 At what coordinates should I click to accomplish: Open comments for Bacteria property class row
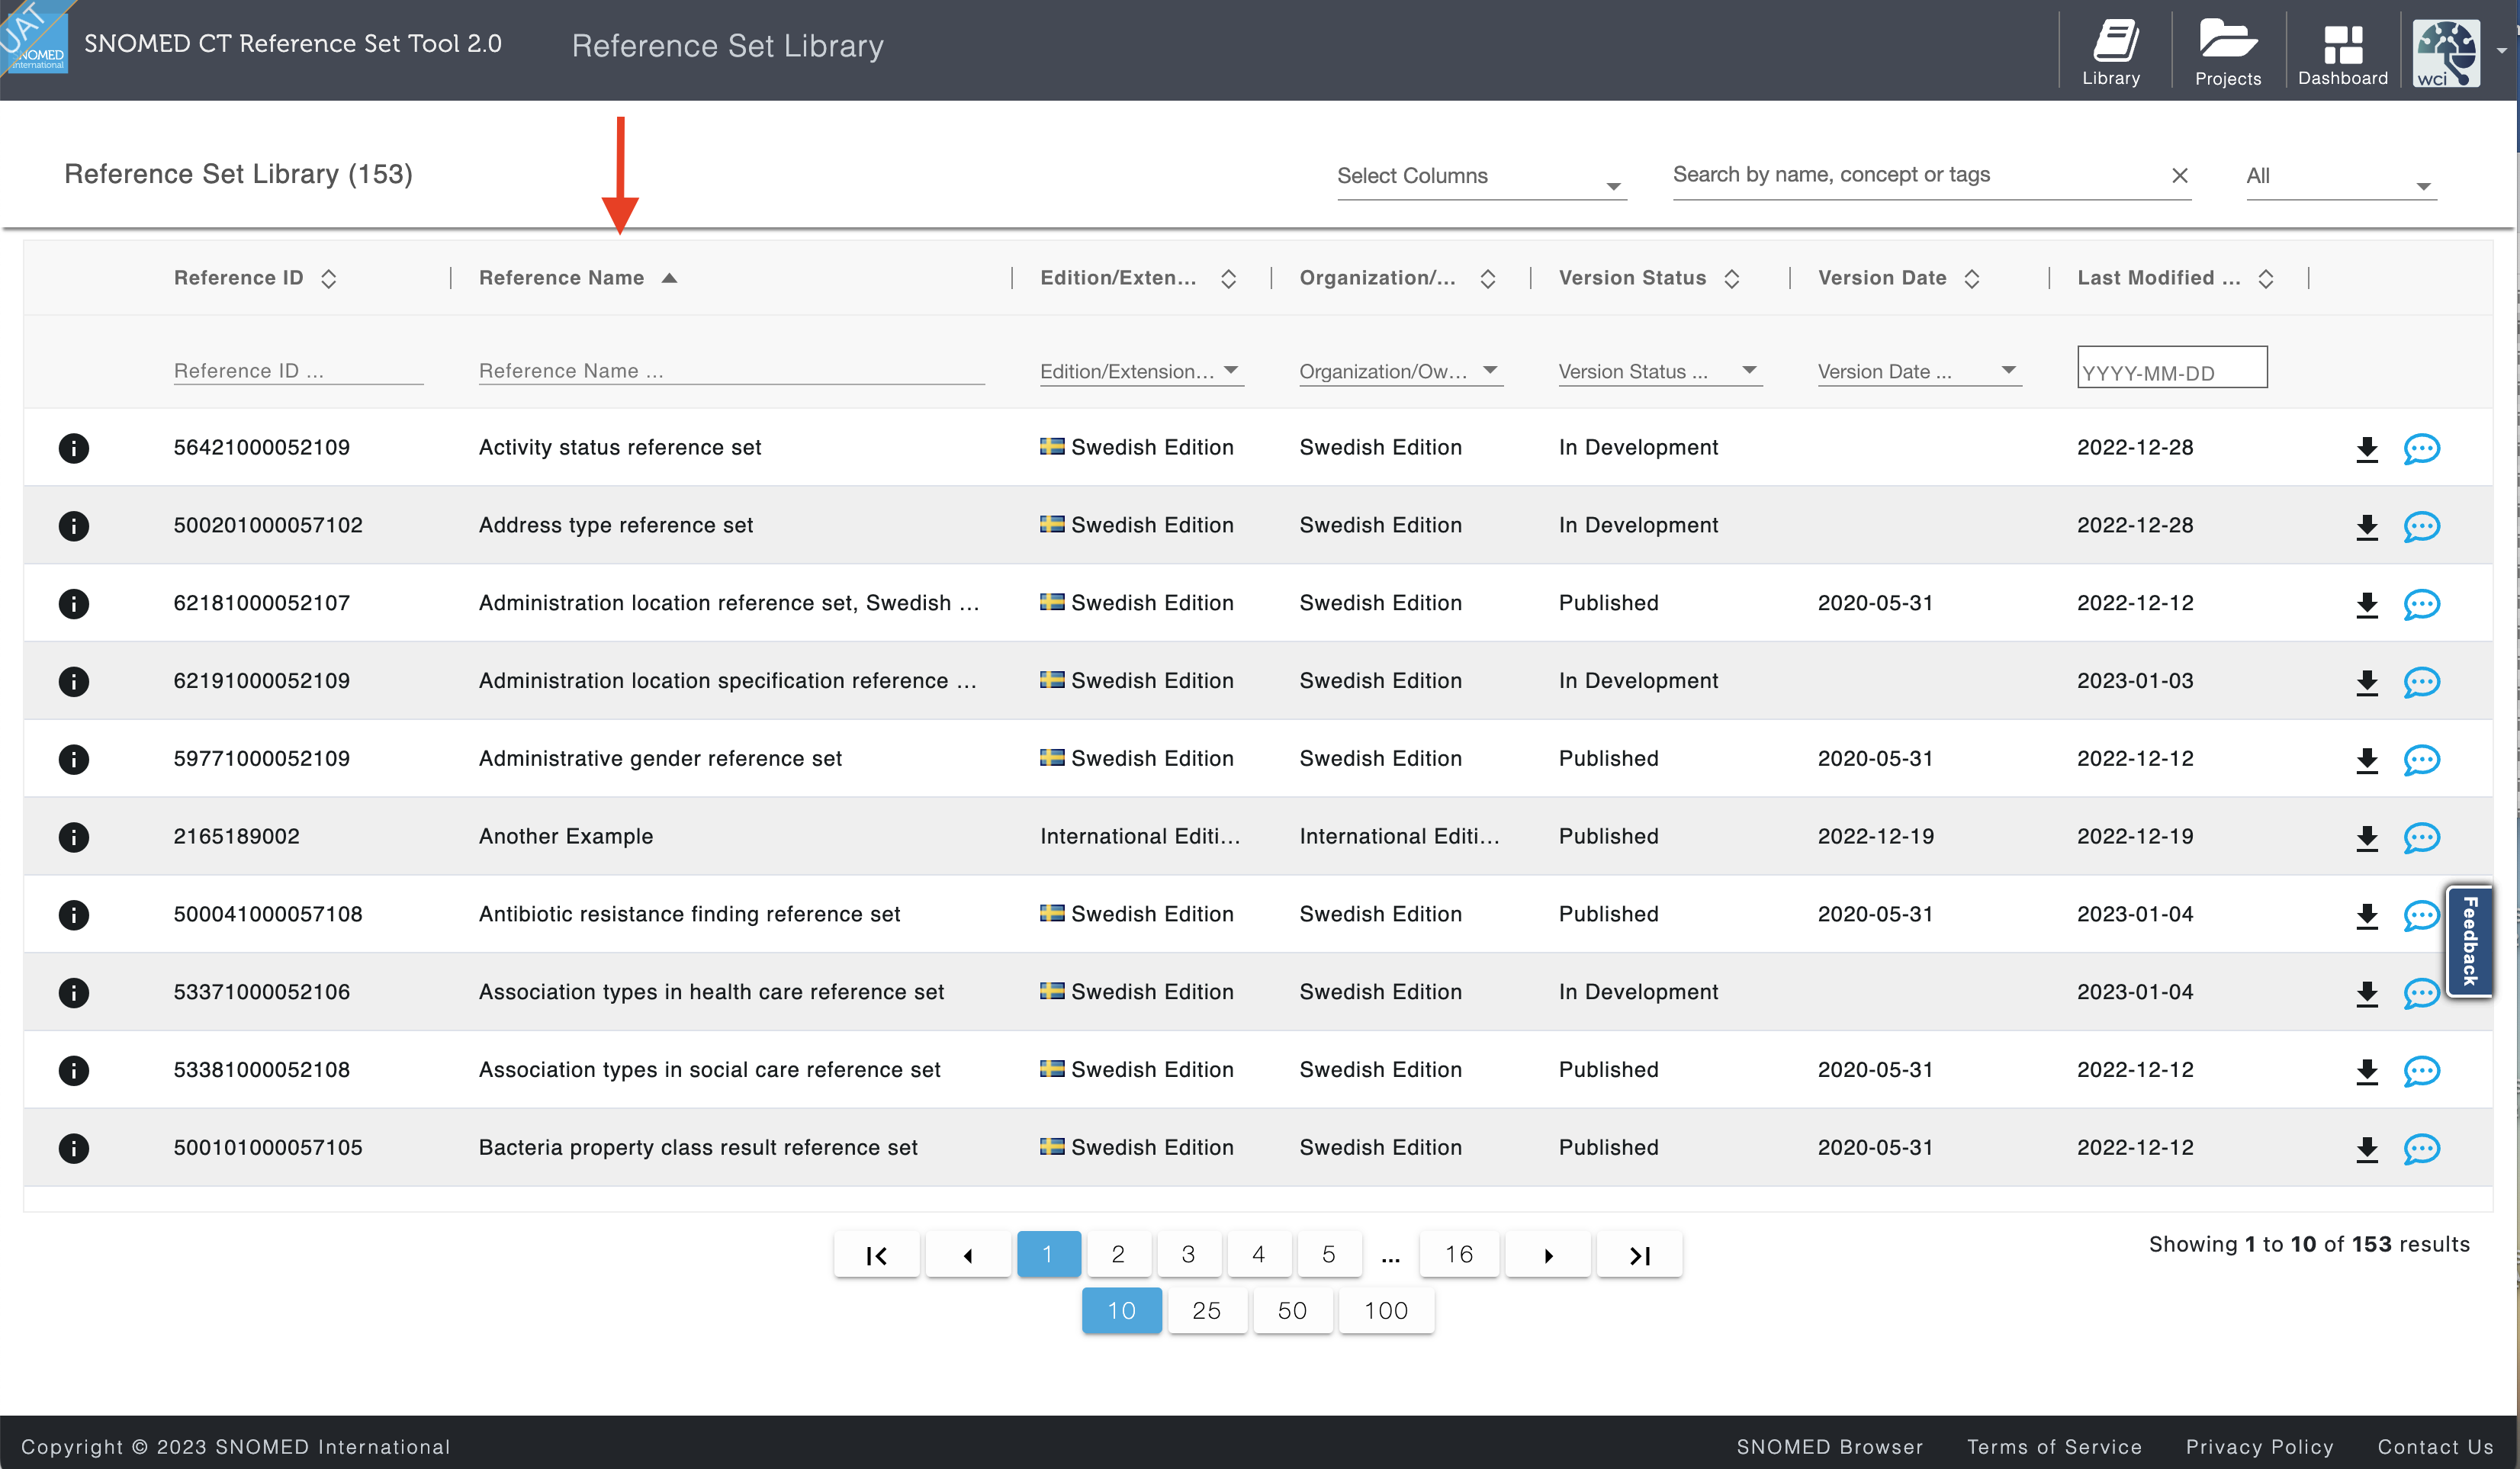(2421, 1149)
